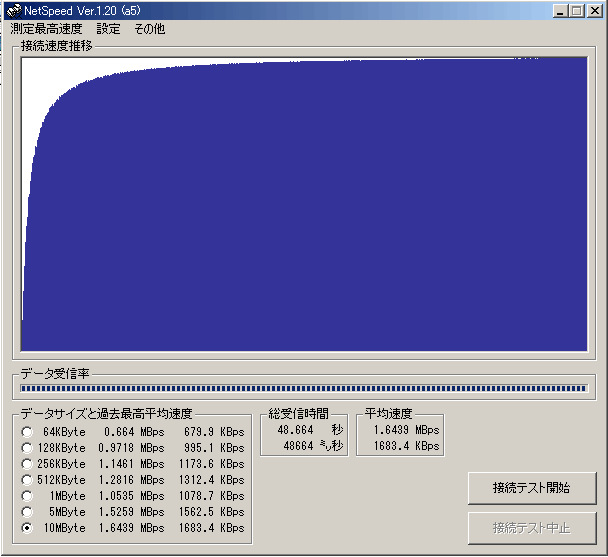Select the 64KByte data size radio button
This screenshot has height=557, width=608.
pos(27,432)
